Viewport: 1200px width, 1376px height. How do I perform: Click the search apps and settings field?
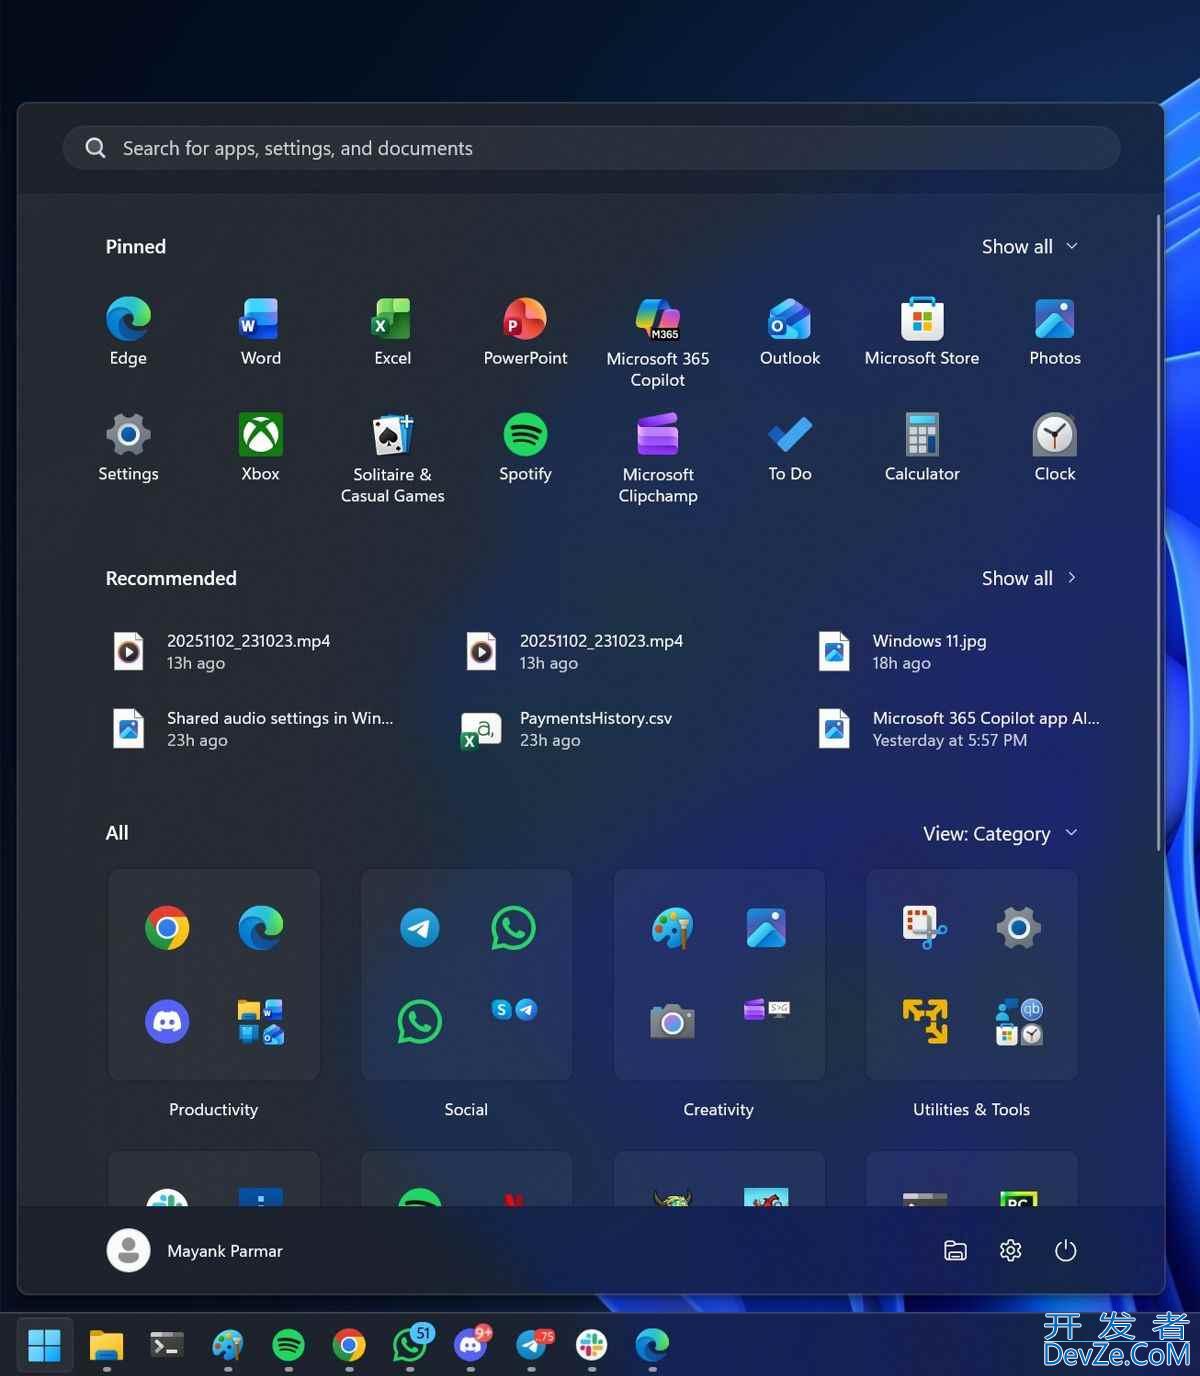pos(591,148)
